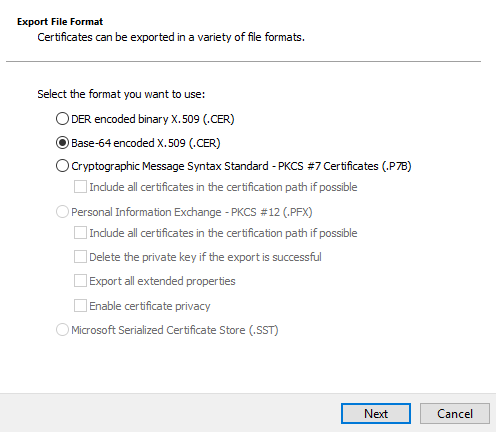
Task: Click the 'Certificates can be exported' description text
Action: pos(171,37)
